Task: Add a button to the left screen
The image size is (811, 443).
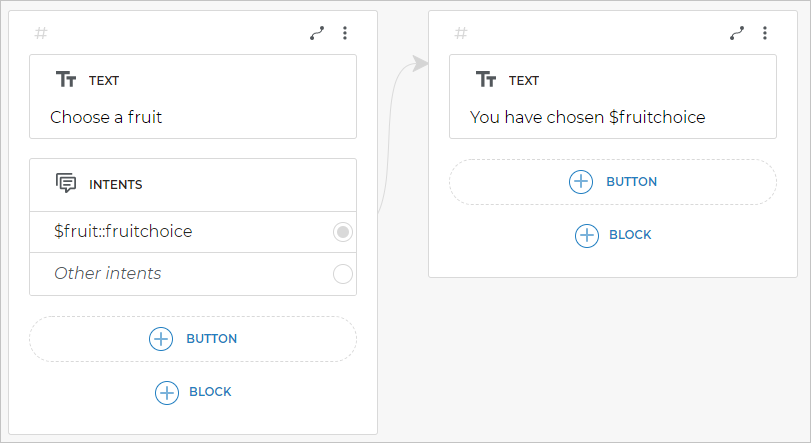Action: [193, 339]
